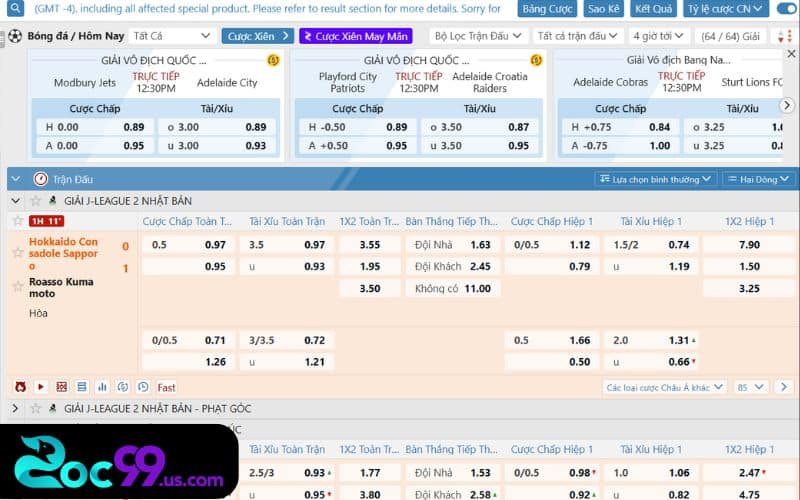Click Cược Chấp Hiệp 1 column header
This screenshot has width=800, height=500.
552,221
